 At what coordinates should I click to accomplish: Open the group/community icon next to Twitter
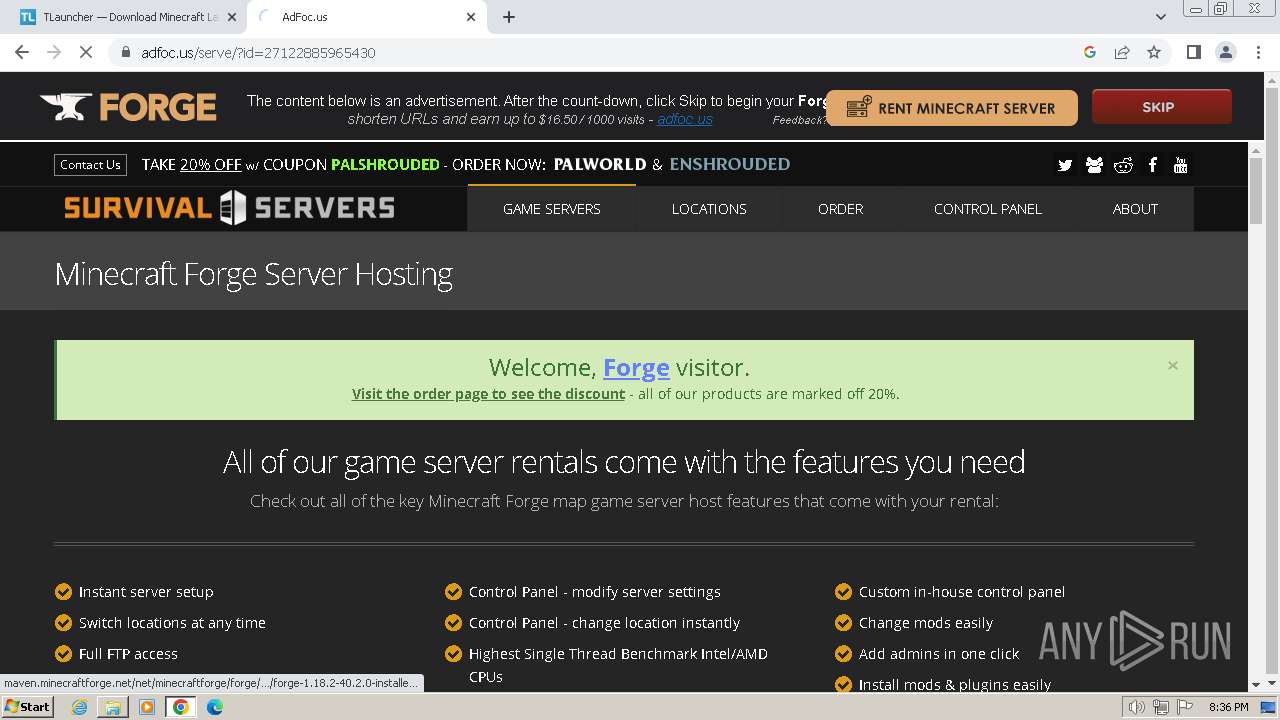[1094, 165]
